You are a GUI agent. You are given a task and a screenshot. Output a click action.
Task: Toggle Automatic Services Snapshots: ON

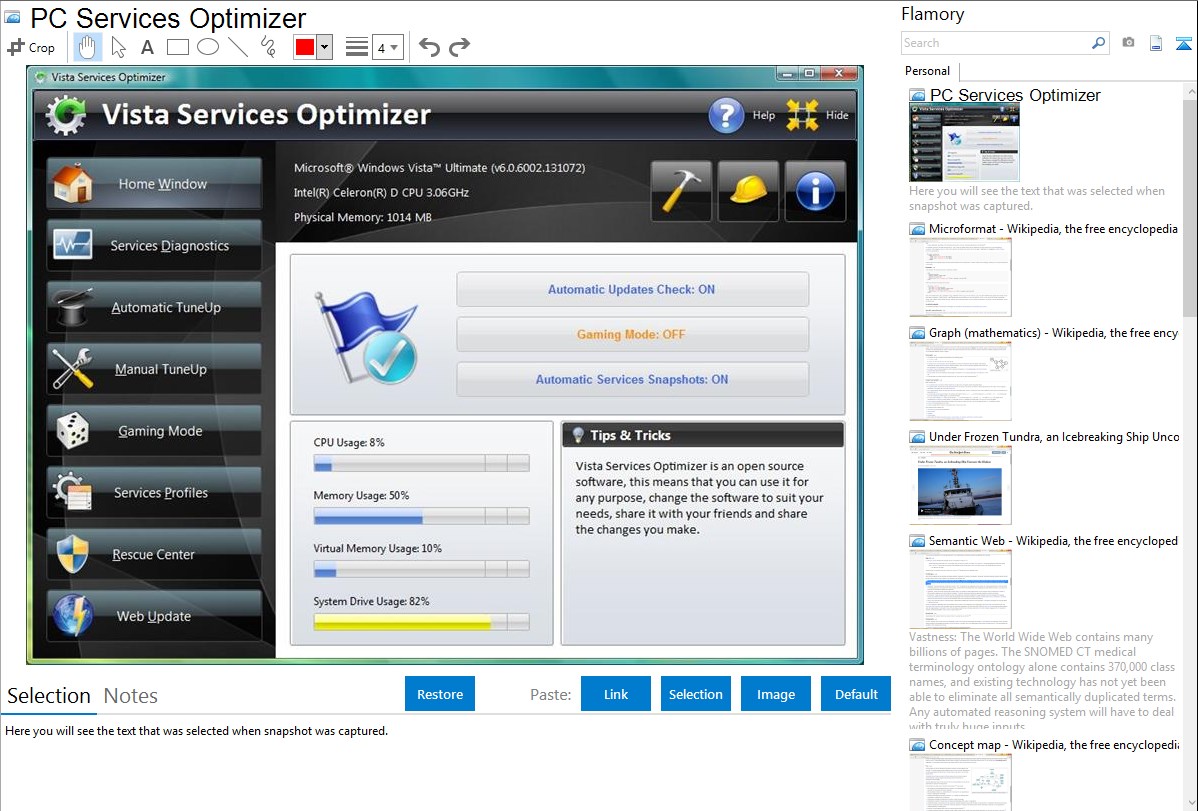pos(632,380)
